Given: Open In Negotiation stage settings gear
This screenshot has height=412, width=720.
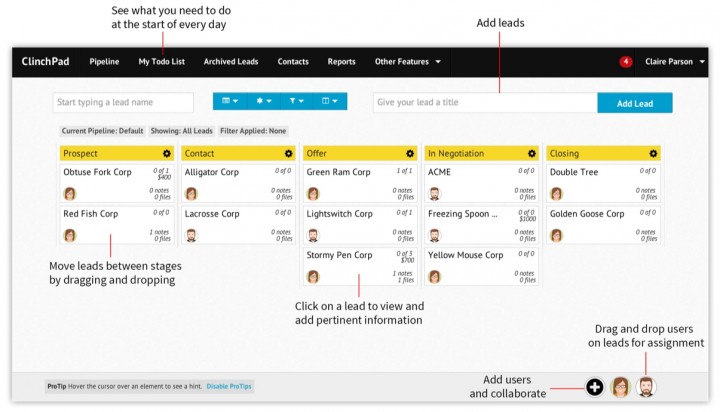Looking at the screenshot, I should [x=532, y=153].
